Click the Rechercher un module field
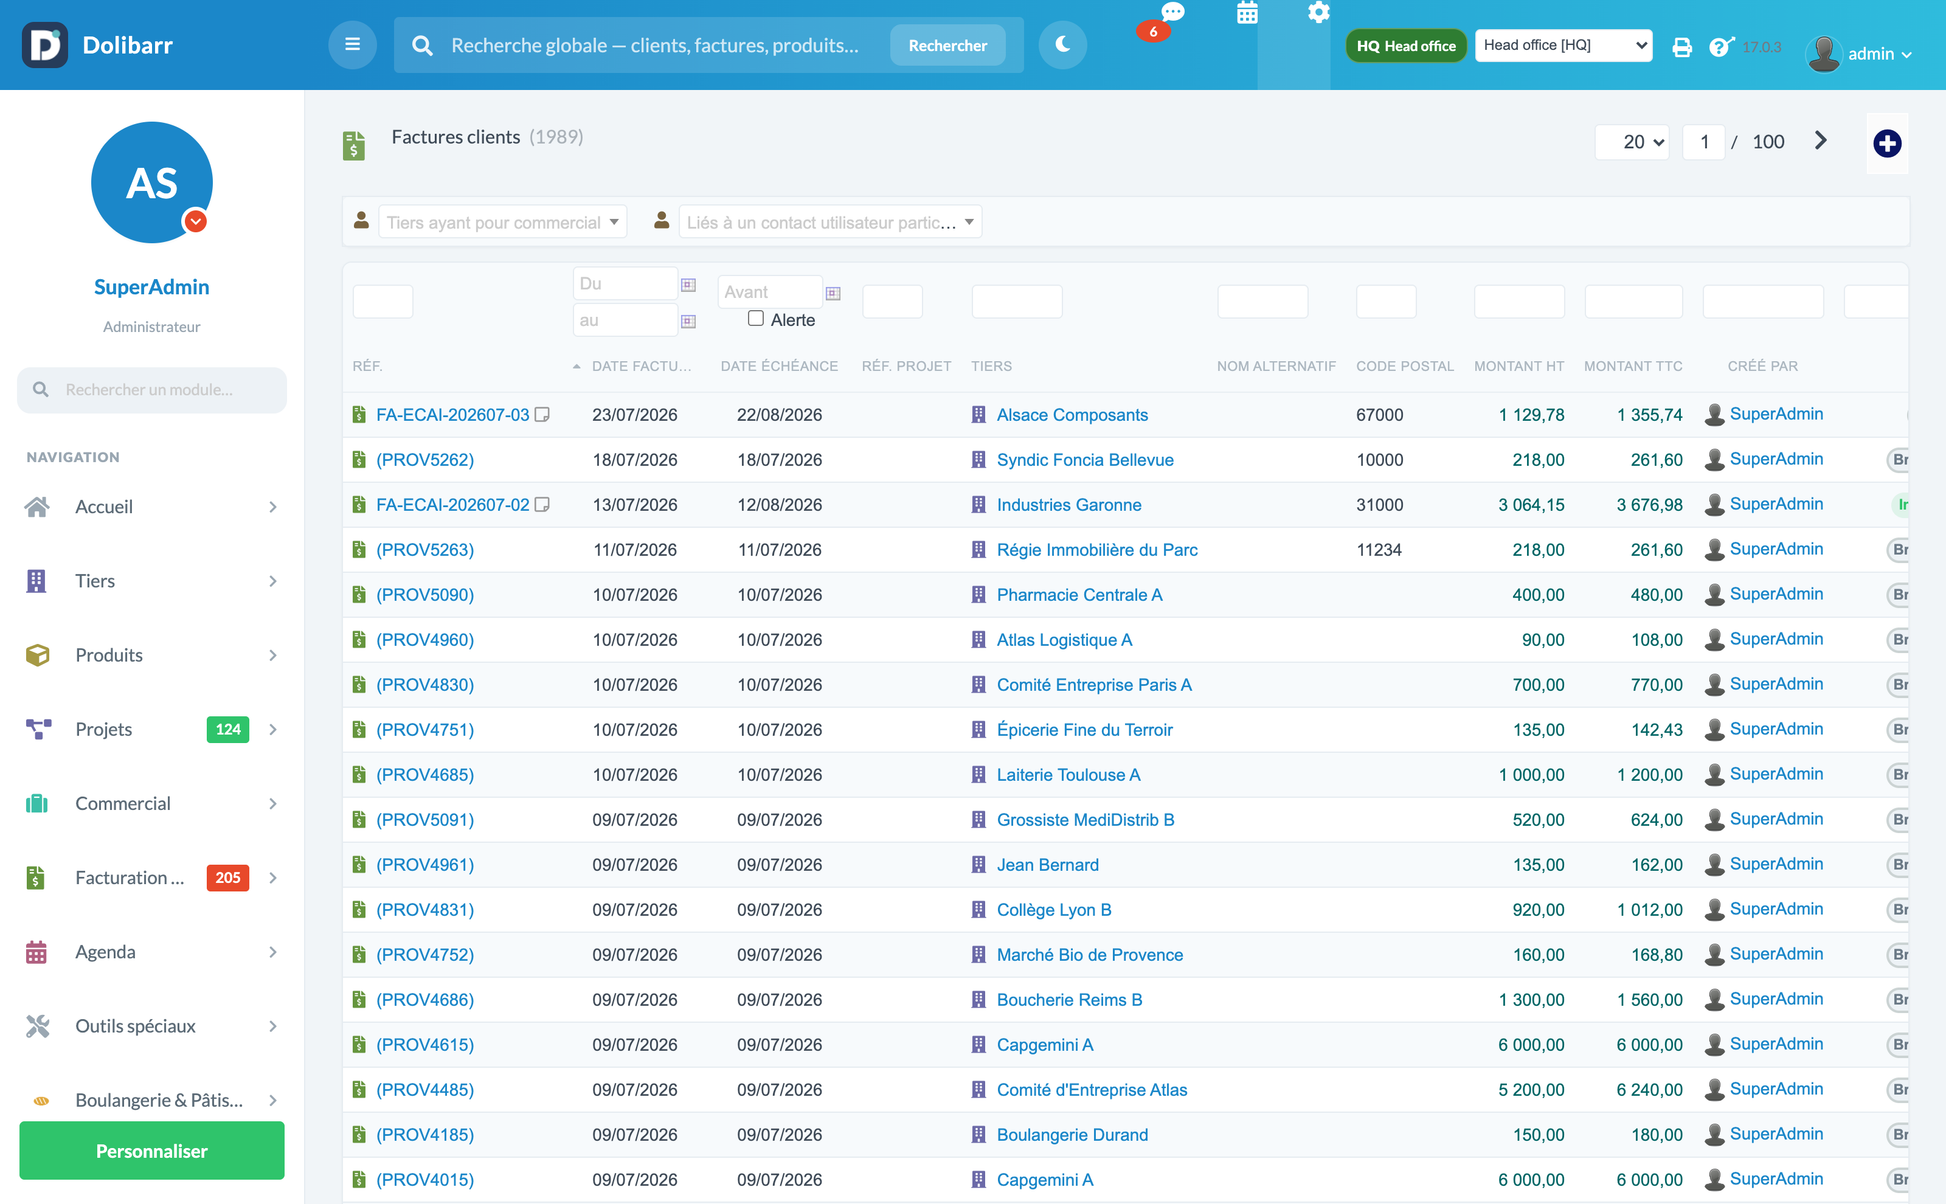 tap(152, 390)
